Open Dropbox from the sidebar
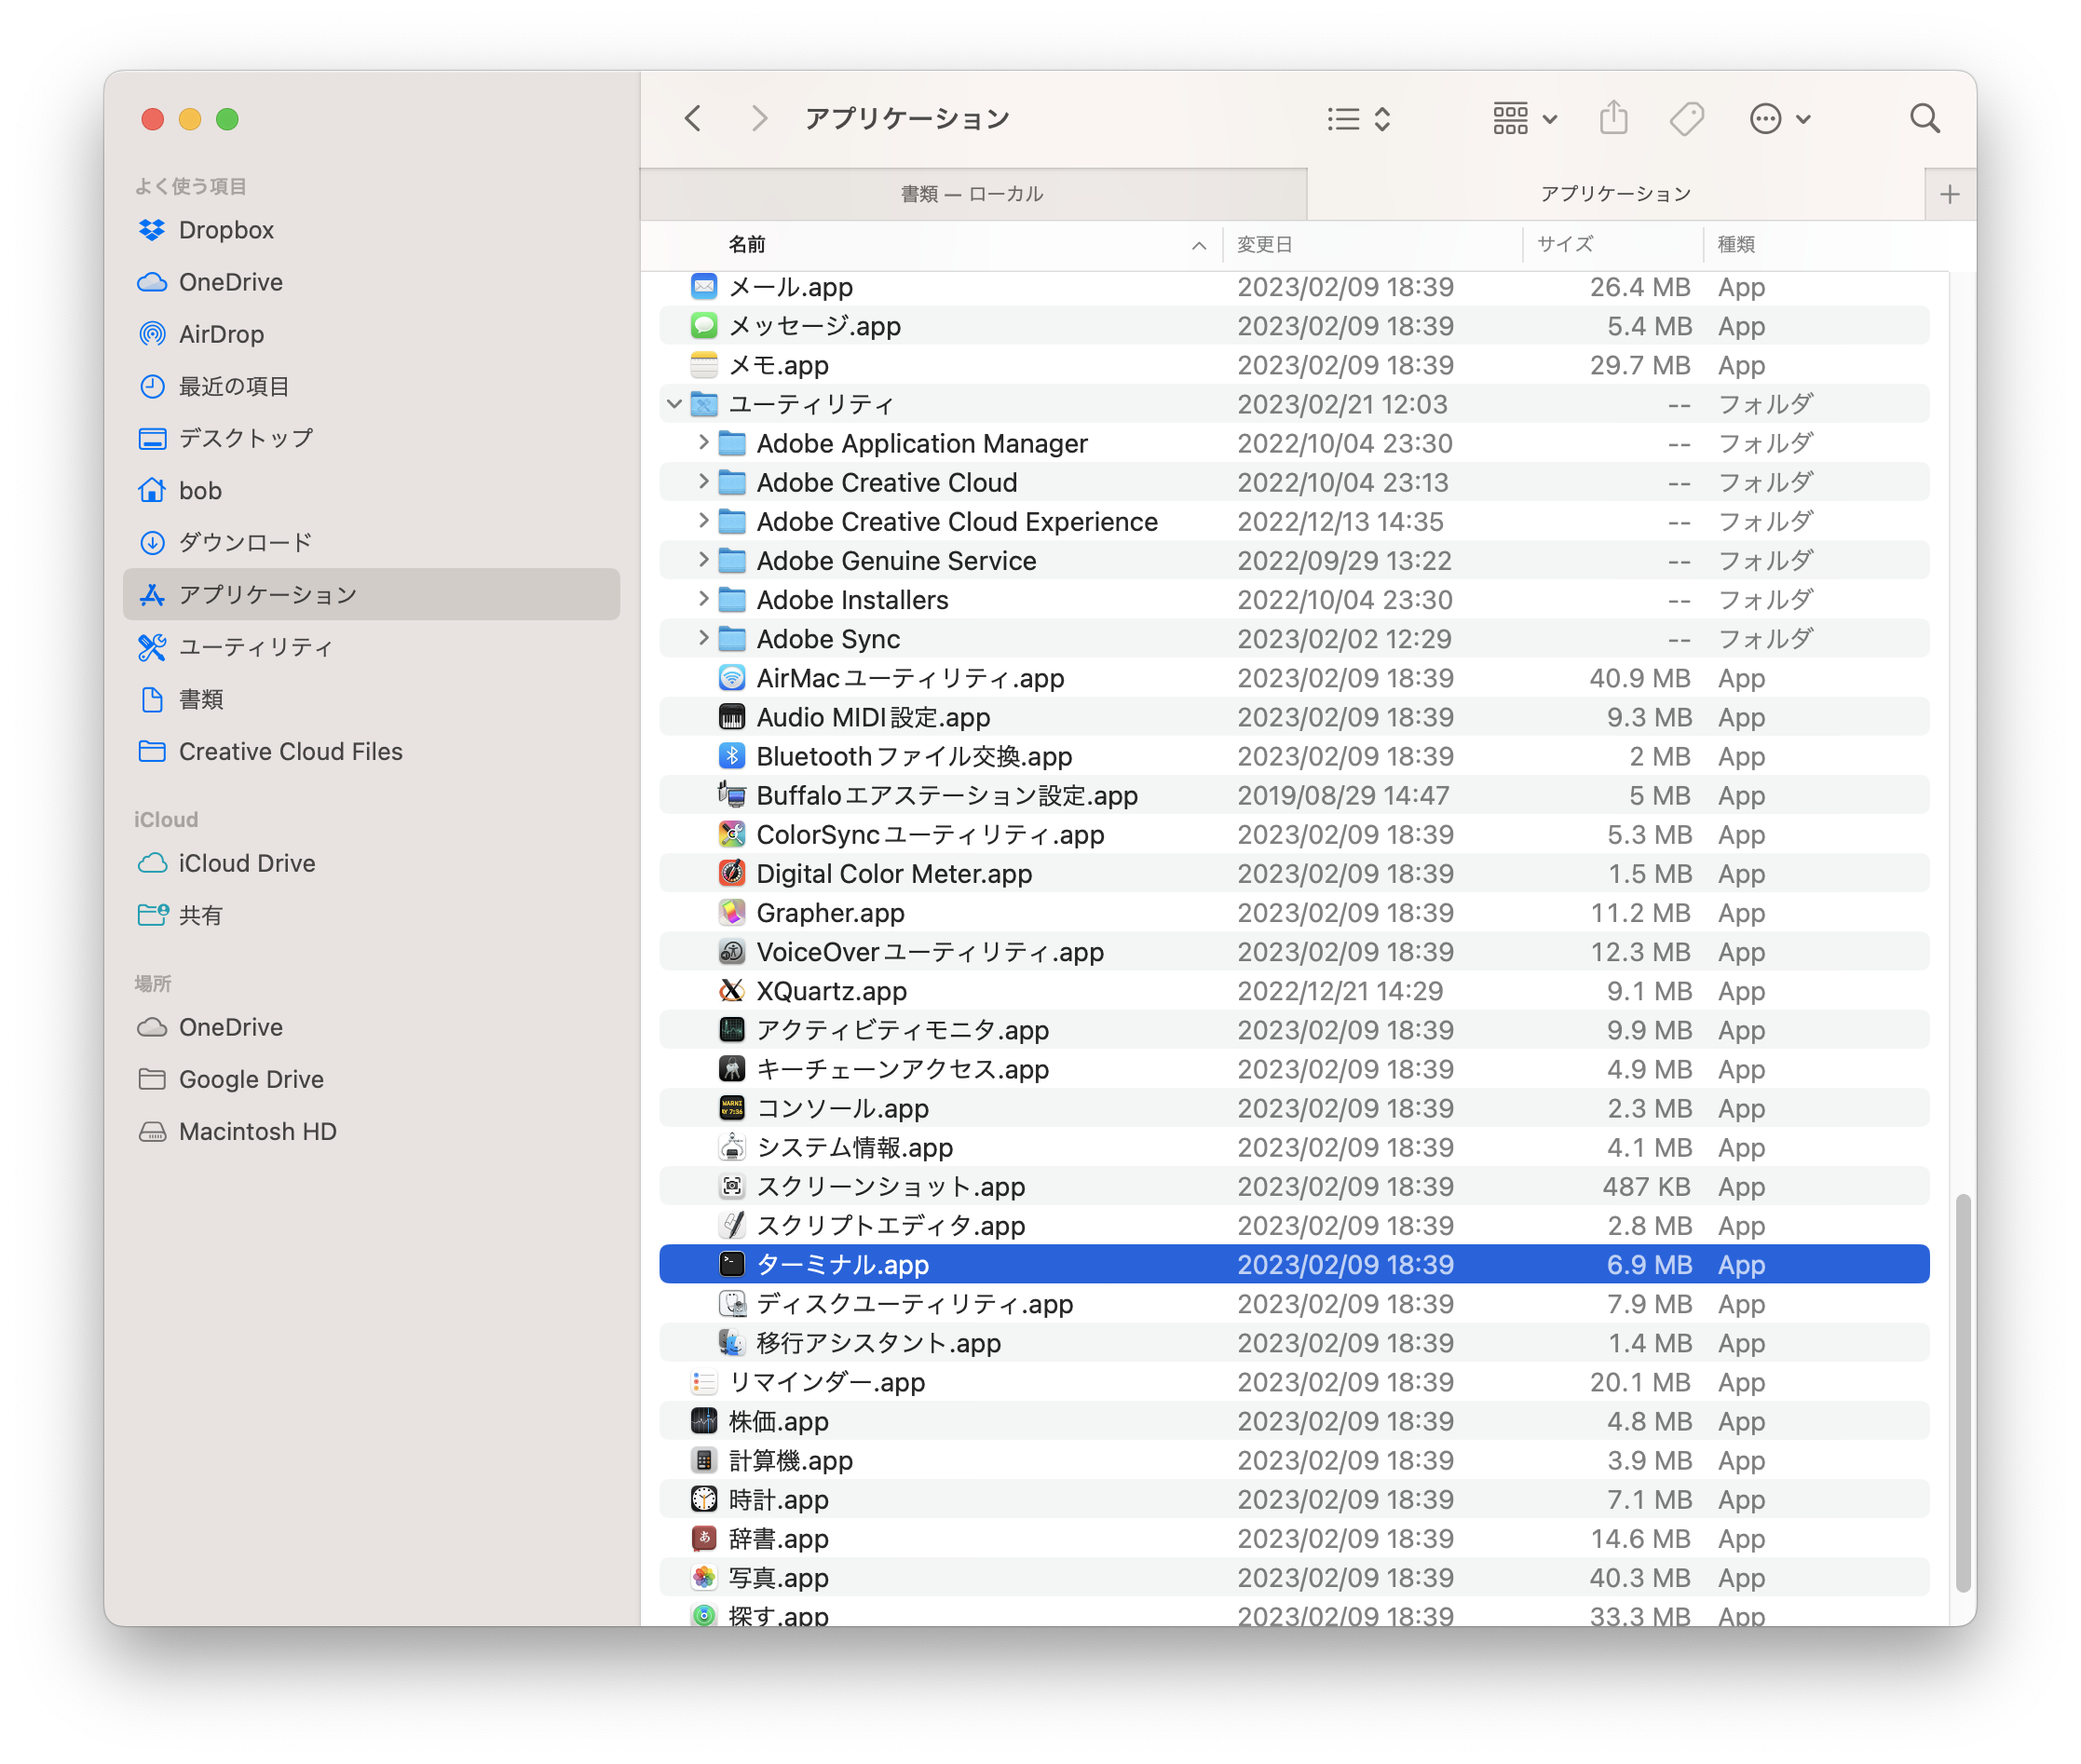This screenshot has height=1764, width=2081. pyautogui.click(x=226, y=230)
